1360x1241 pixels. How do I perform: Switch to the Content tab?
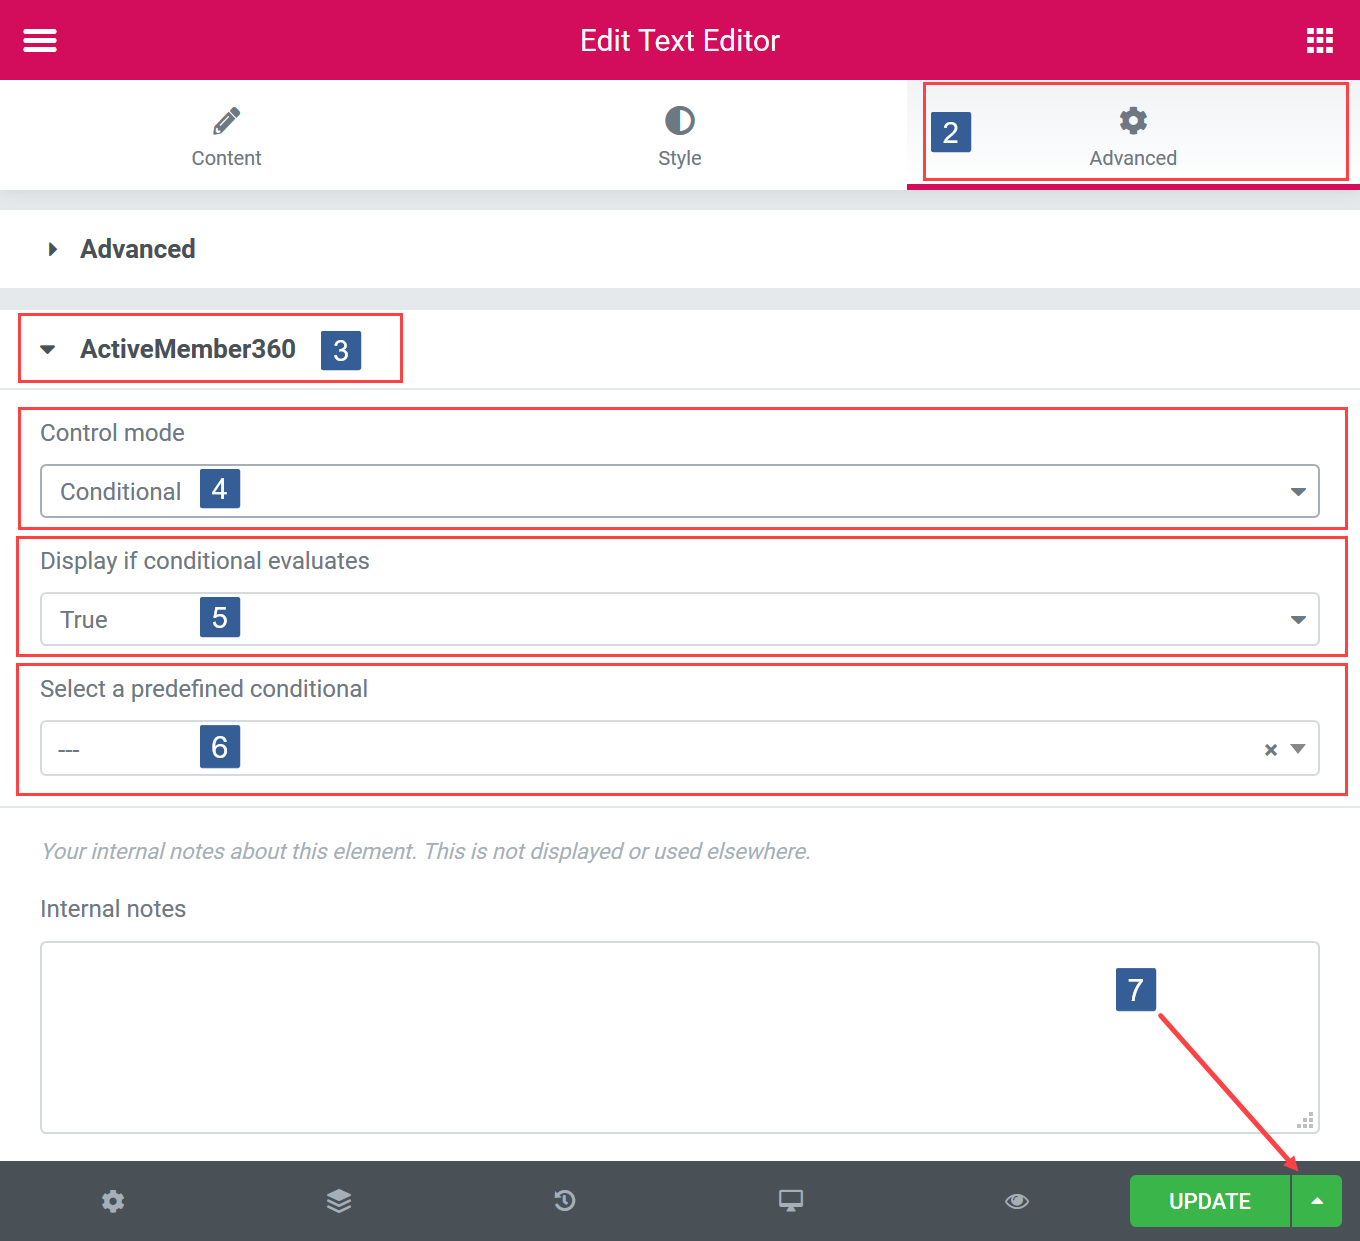tap(226, 135)
